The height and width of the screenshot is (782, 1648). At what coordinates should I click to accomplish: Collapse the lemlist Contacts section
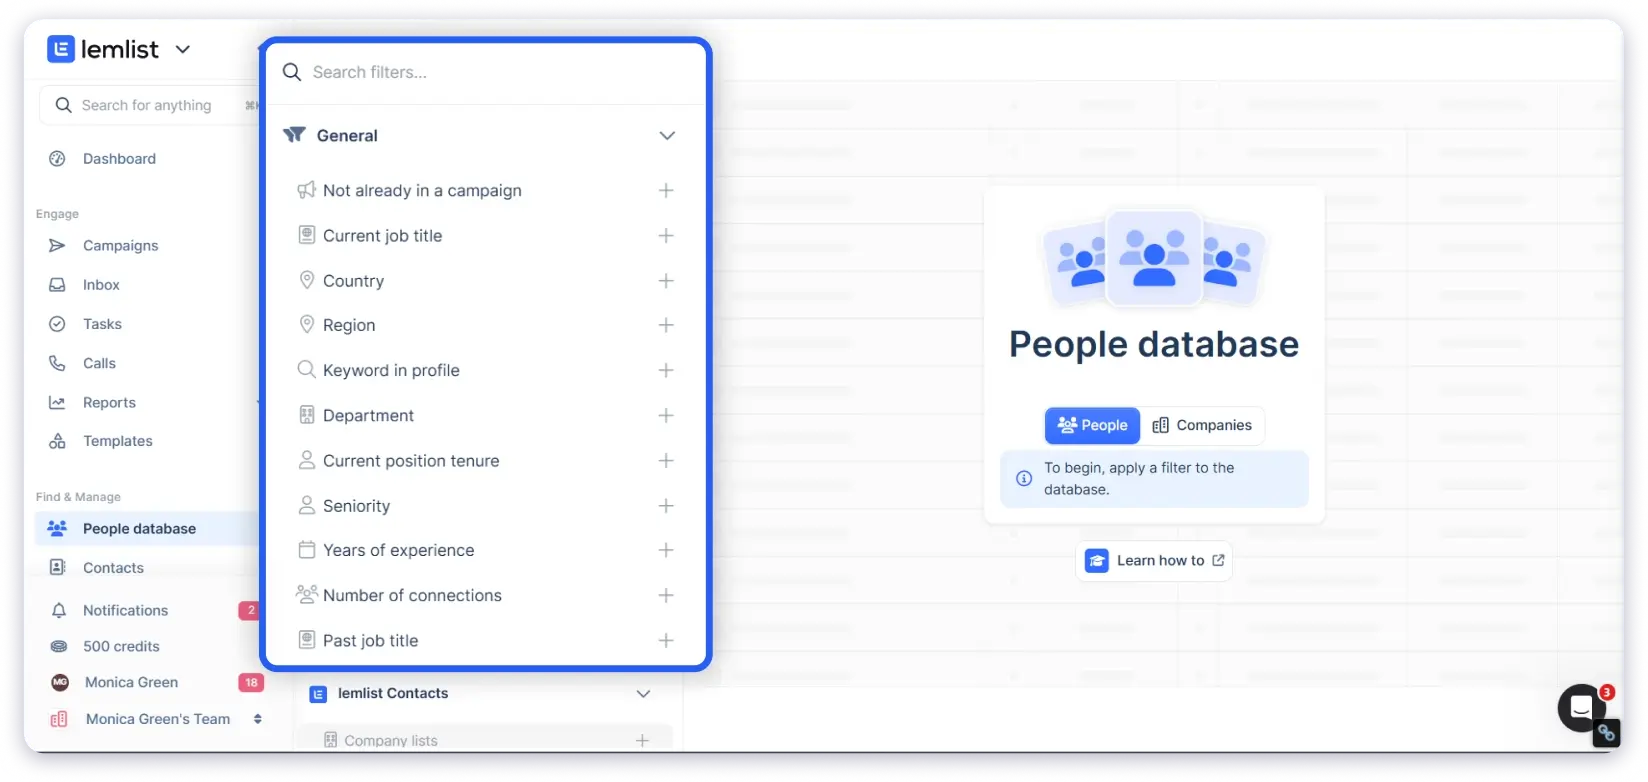tap(643, 694)
